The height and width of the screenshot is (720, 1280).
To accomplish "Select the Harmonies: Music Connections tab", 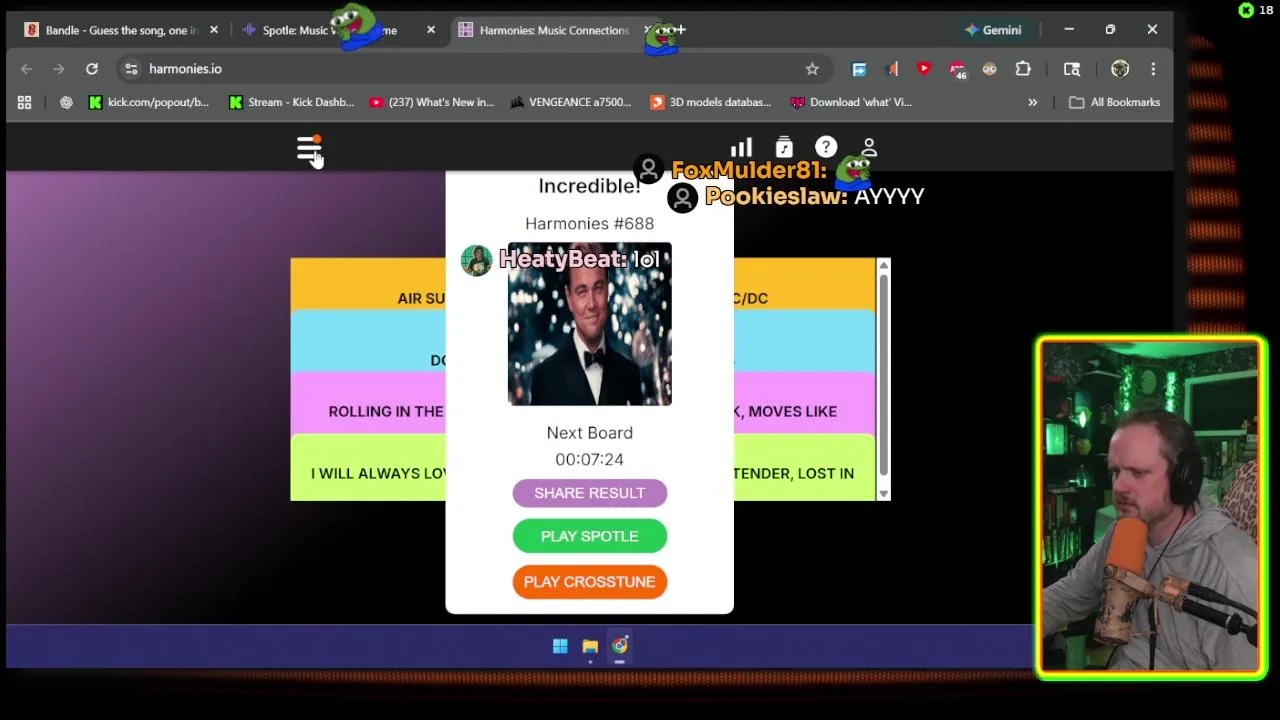I will point(553,30).
